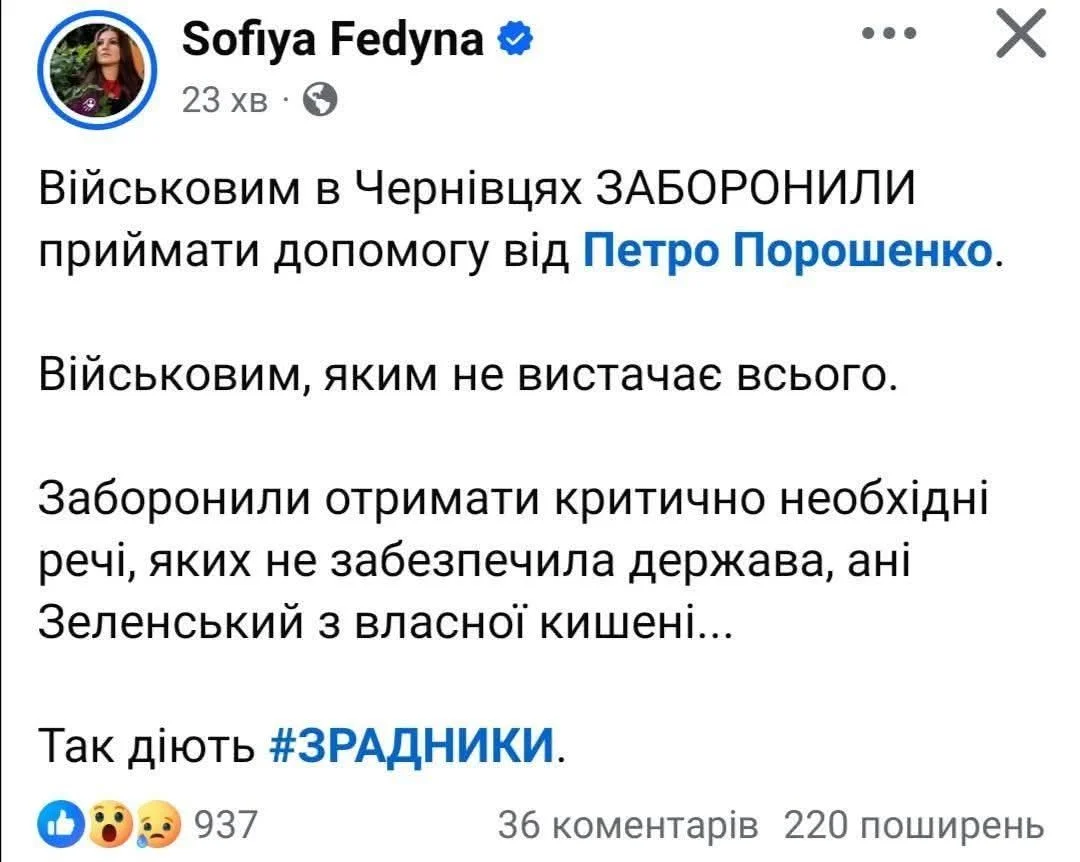
Task: Open the three-dots post options menu
Action: click(x=889, y=33)
